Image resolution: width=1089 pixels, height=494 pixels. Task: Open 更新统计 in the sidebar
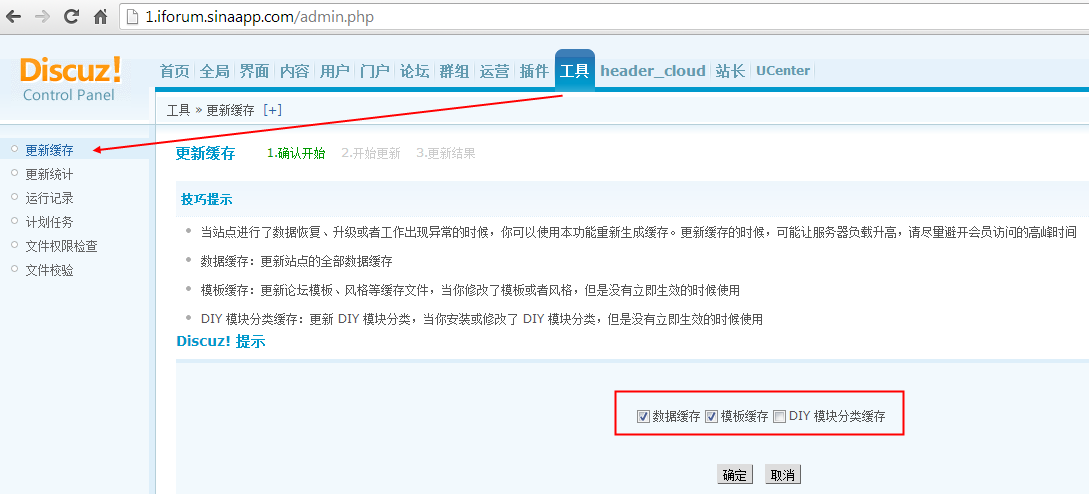click(x=49, y=174)
